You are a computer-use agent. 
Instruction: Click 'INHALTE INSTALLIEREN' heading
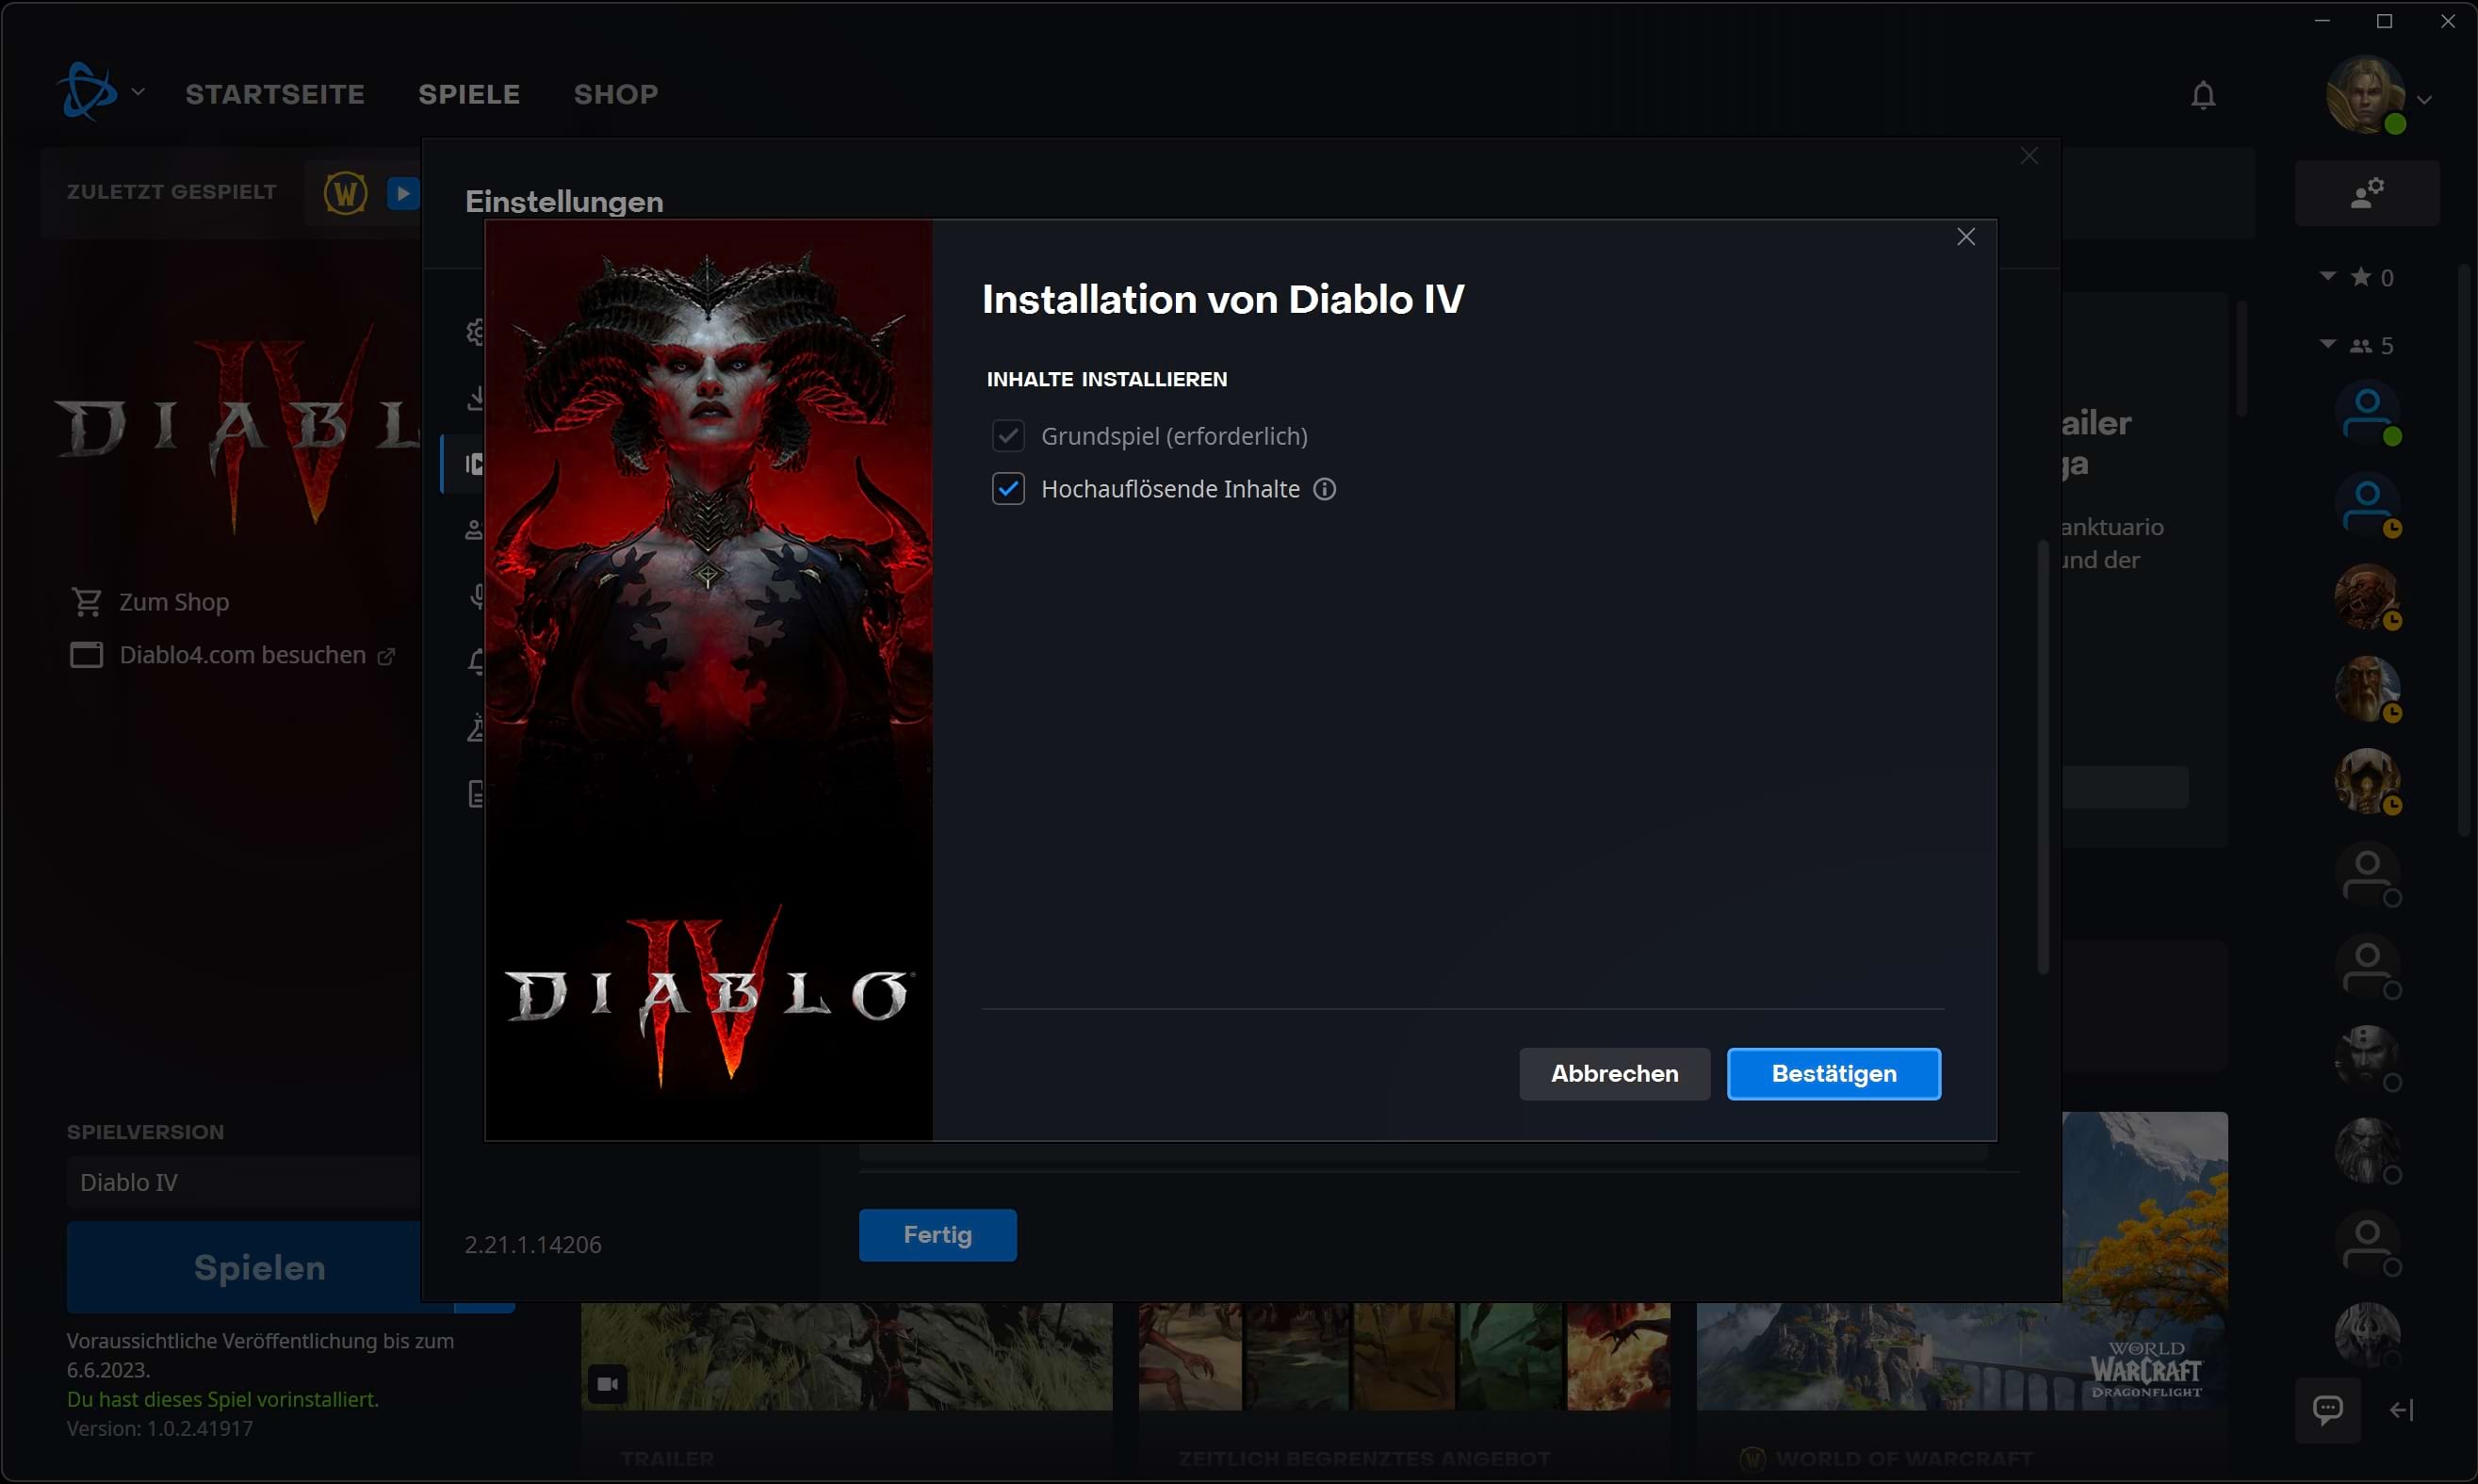(x=1107, y=379)
